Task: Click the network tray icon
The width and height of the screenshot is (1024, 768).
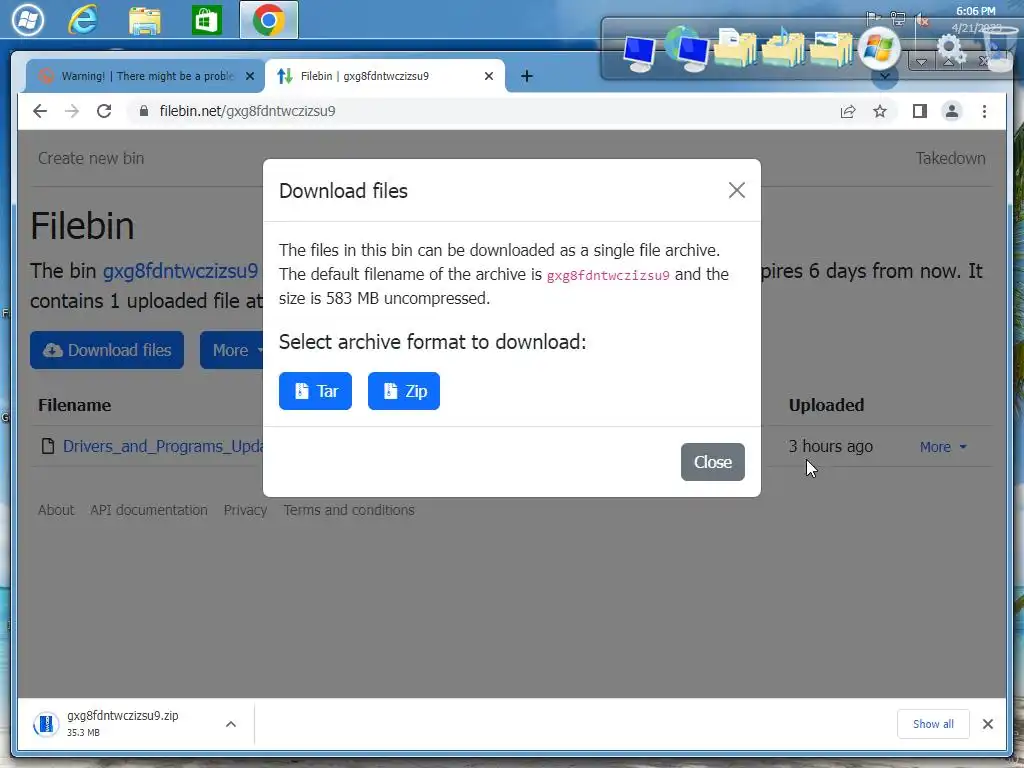Action: pos(898,19)
